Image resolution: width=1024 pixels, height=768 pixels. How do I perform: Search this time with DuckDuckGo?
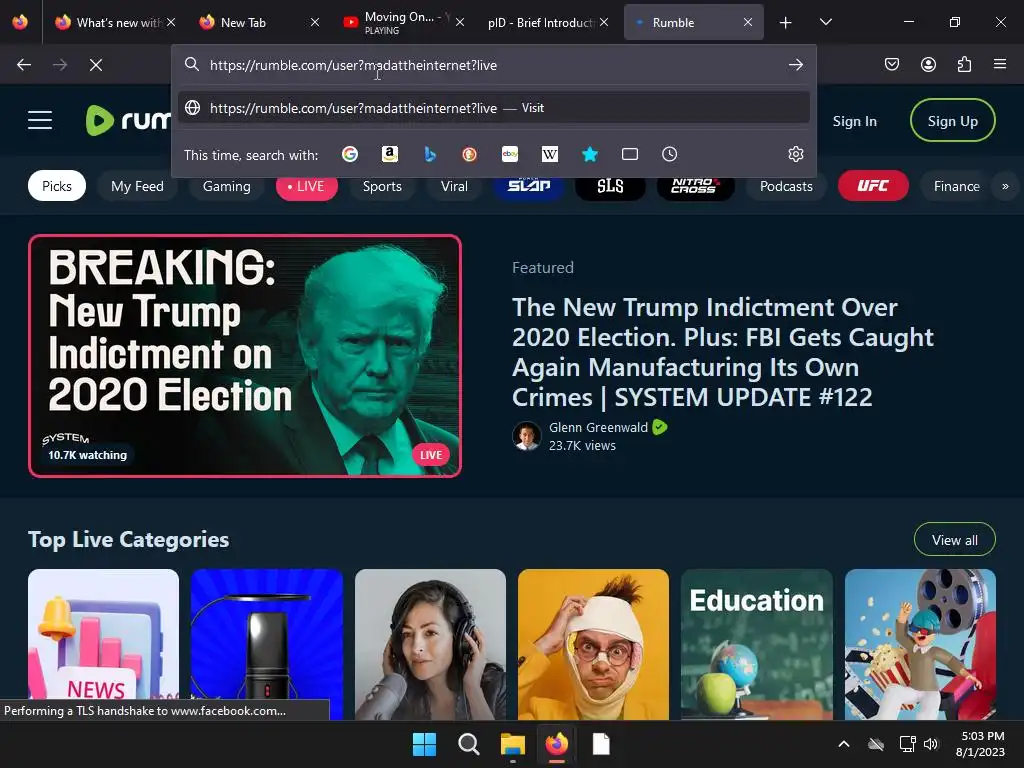click(470, 154)
